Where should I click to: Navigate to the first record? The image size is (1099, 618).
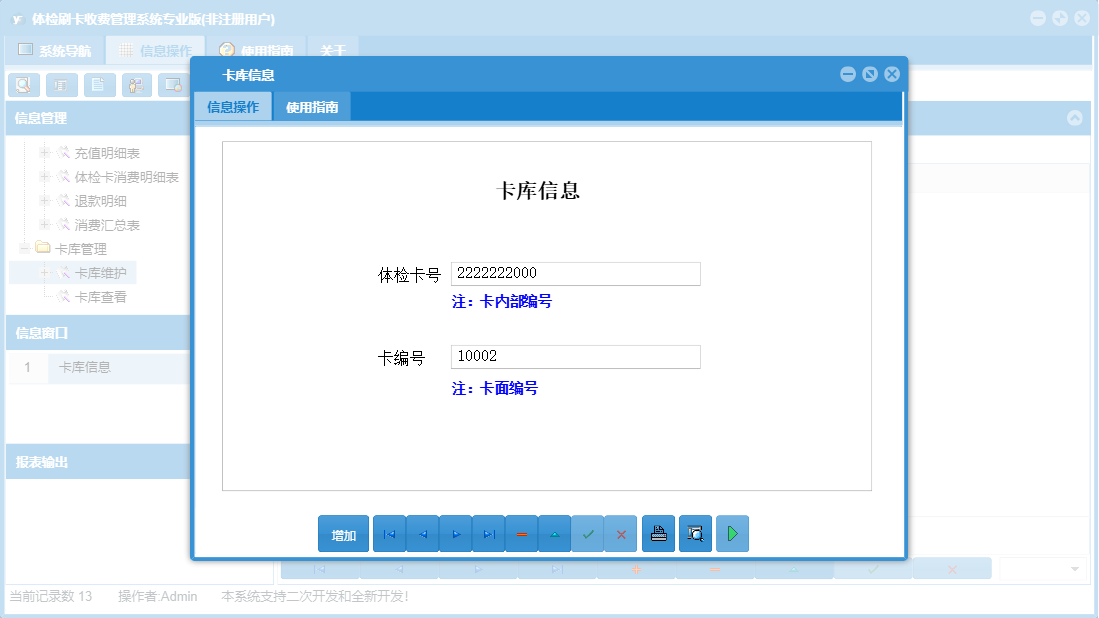[389, 533]
